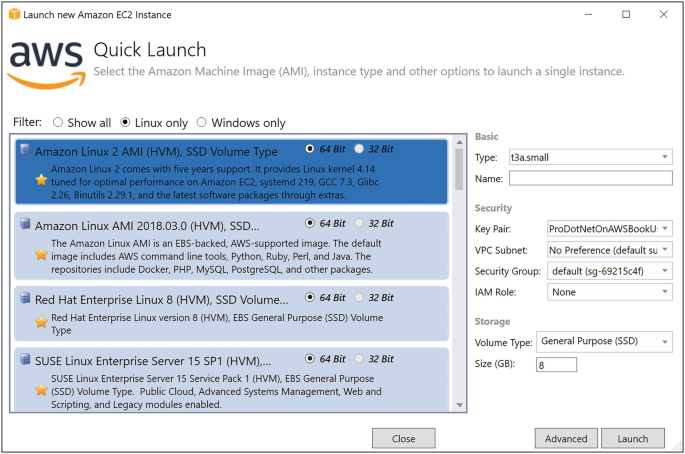The image size is (685, 454).
Task: Click description 'Red Hat Enterprise Linux version 8 (HVM)'
Action: 217,324
